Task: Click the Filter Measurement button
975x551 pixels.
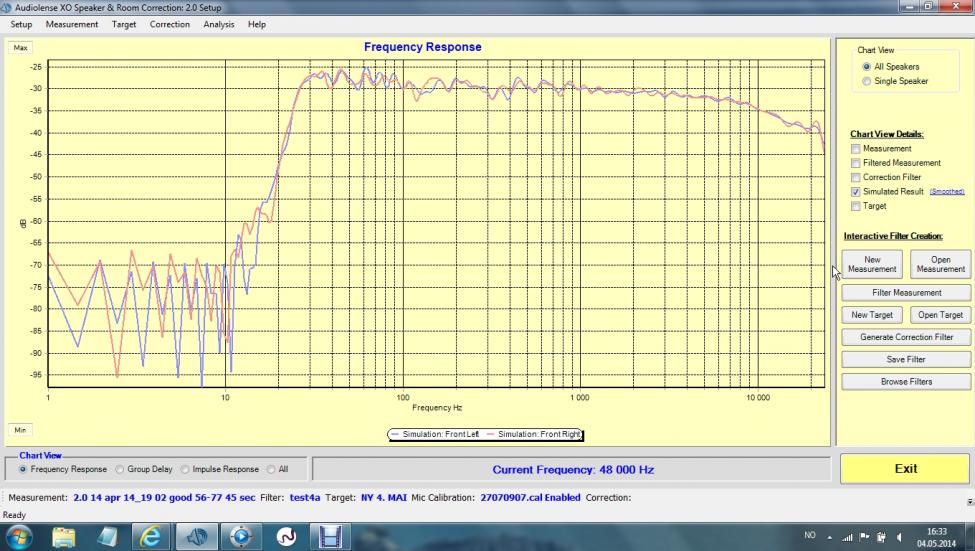Action: tap(906, 292)
